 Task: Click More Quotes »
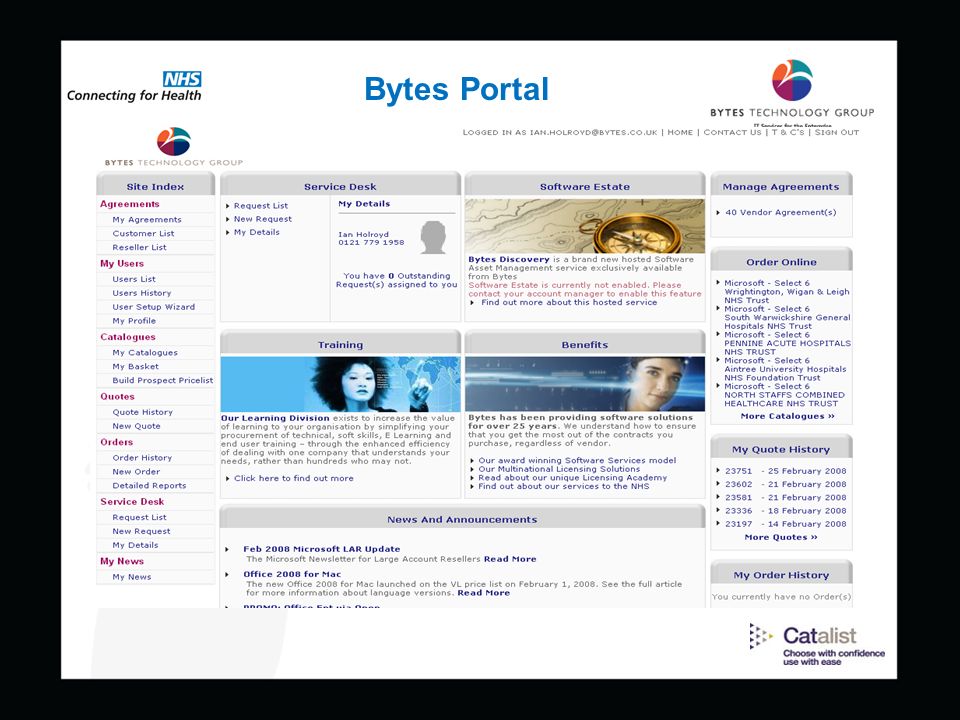[x=781, y=538]
